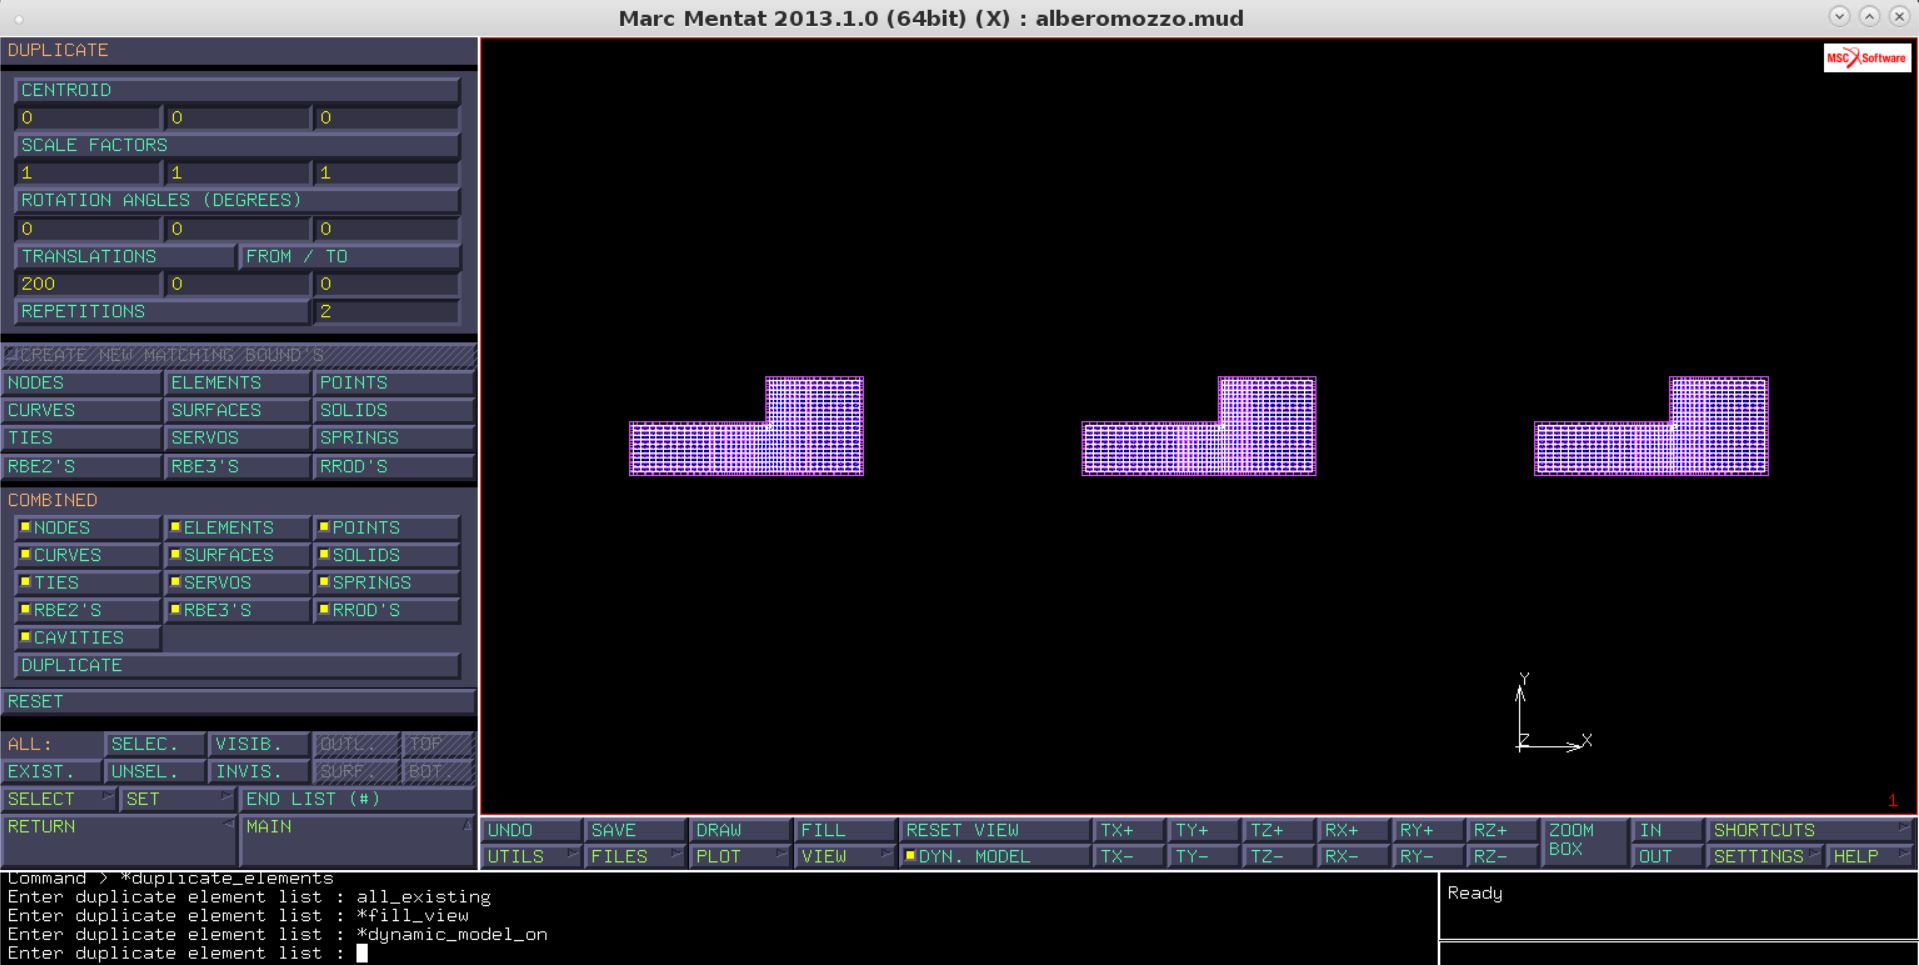Viewport: 1919px width, 965px height.
Task: Rotate view with RY-
Action: coord(1428,857)
